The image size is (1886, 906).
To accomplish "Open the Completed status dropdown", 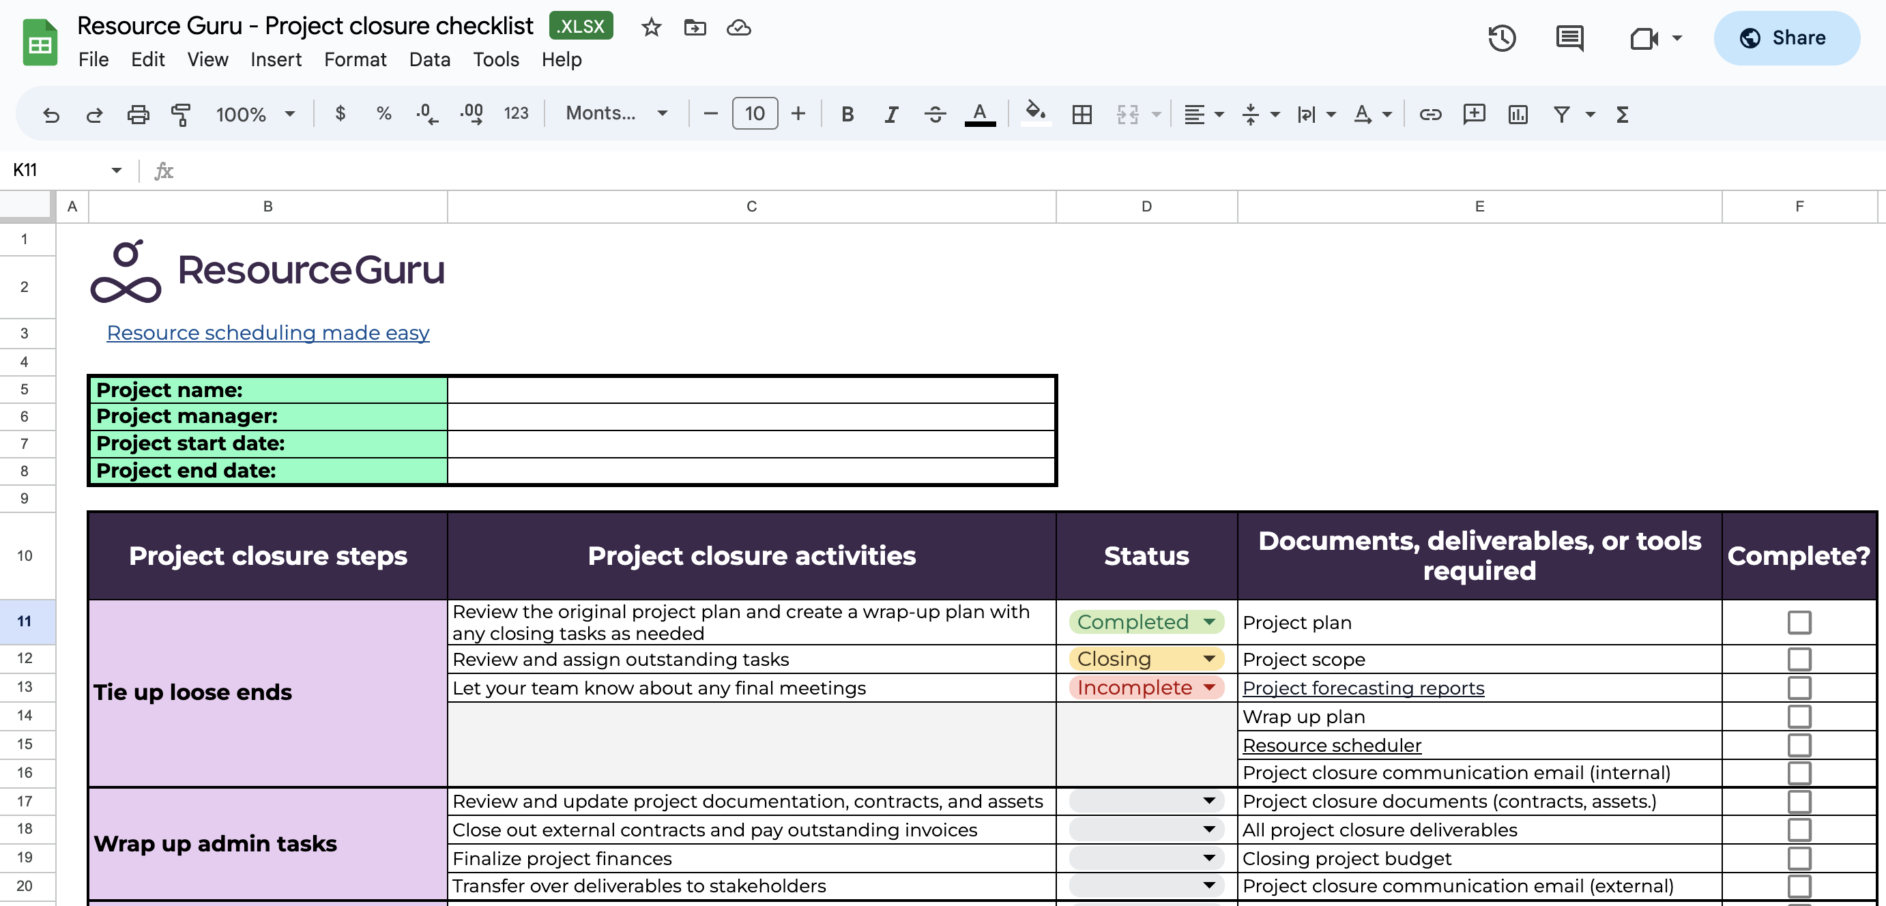I will (1211, 621).
